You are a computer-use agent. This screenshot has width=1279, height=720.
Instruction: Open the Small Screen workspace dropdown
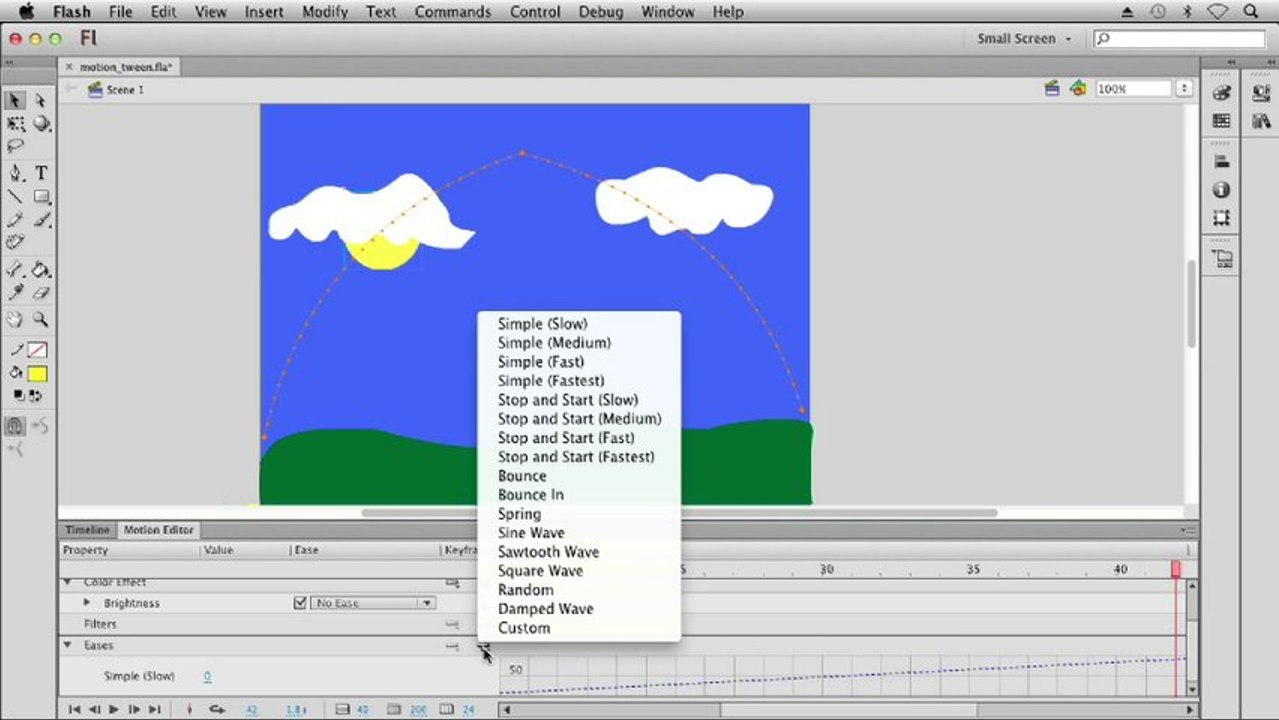pos(1024,39)
